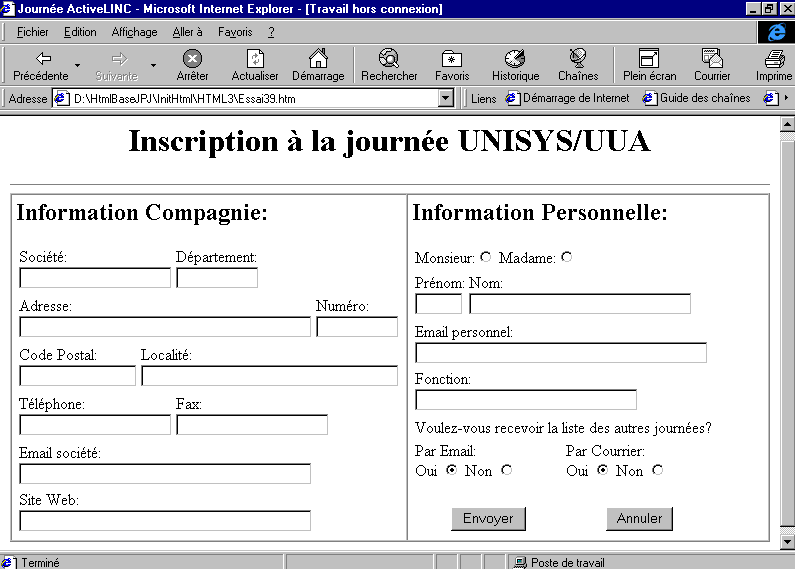This screenshot has height=569, width=795.
Task: Select the Madame radio button
Action: (x=567, y=257)
